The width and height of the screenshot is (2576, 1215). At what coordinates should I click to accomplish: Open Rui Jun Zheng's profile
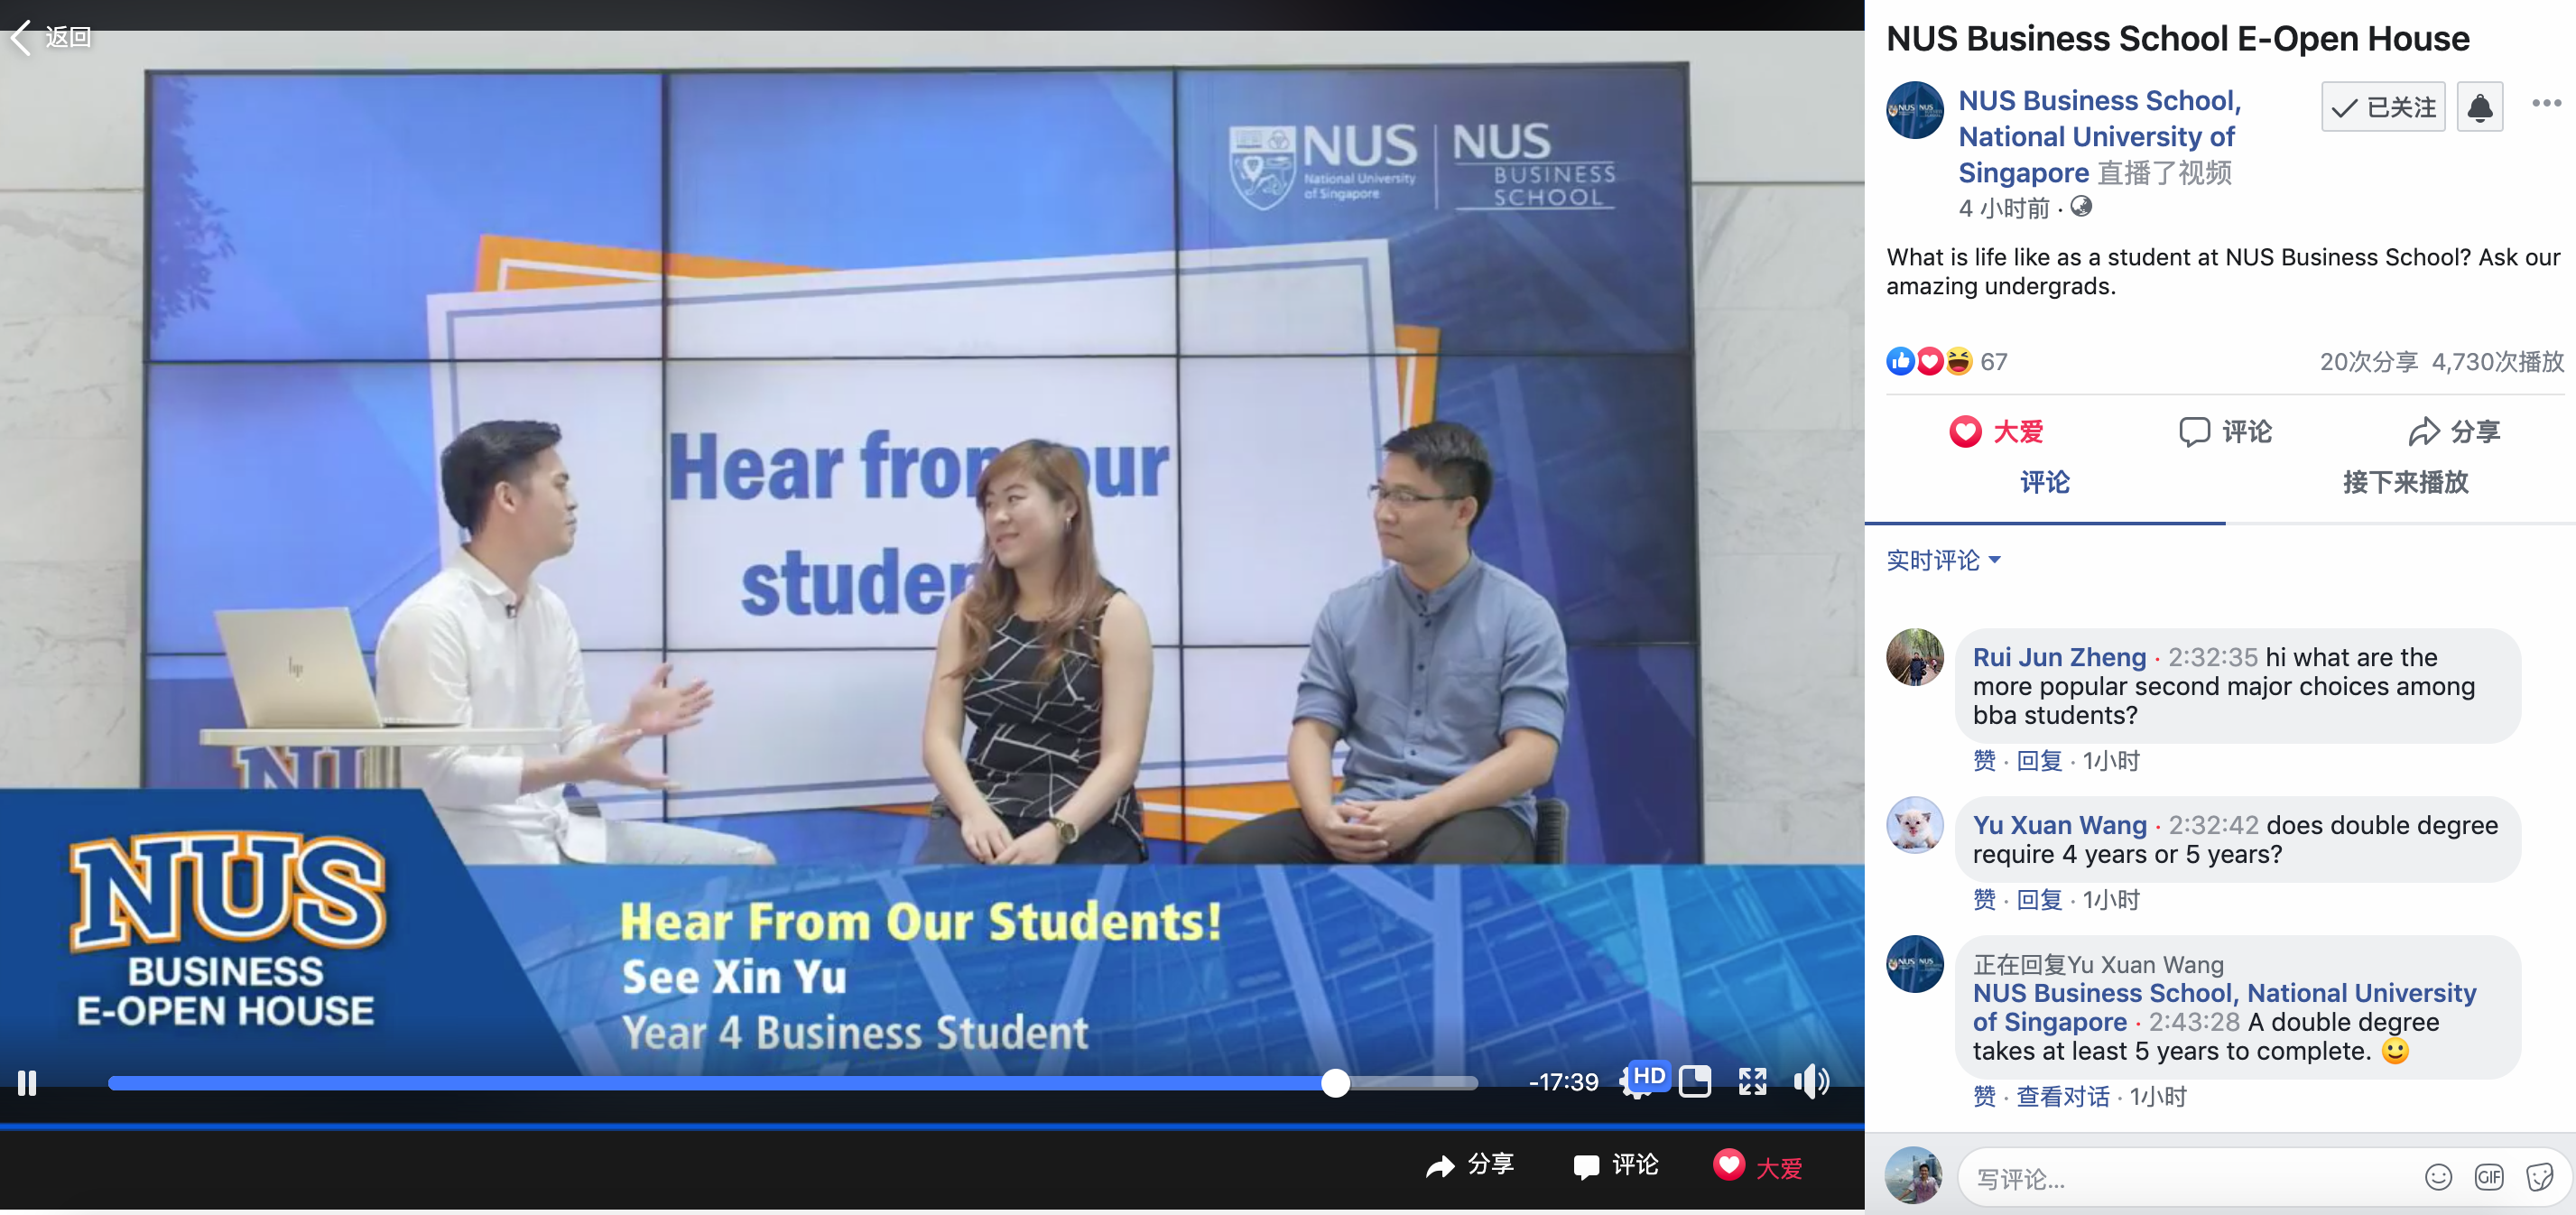[2058, 657]
